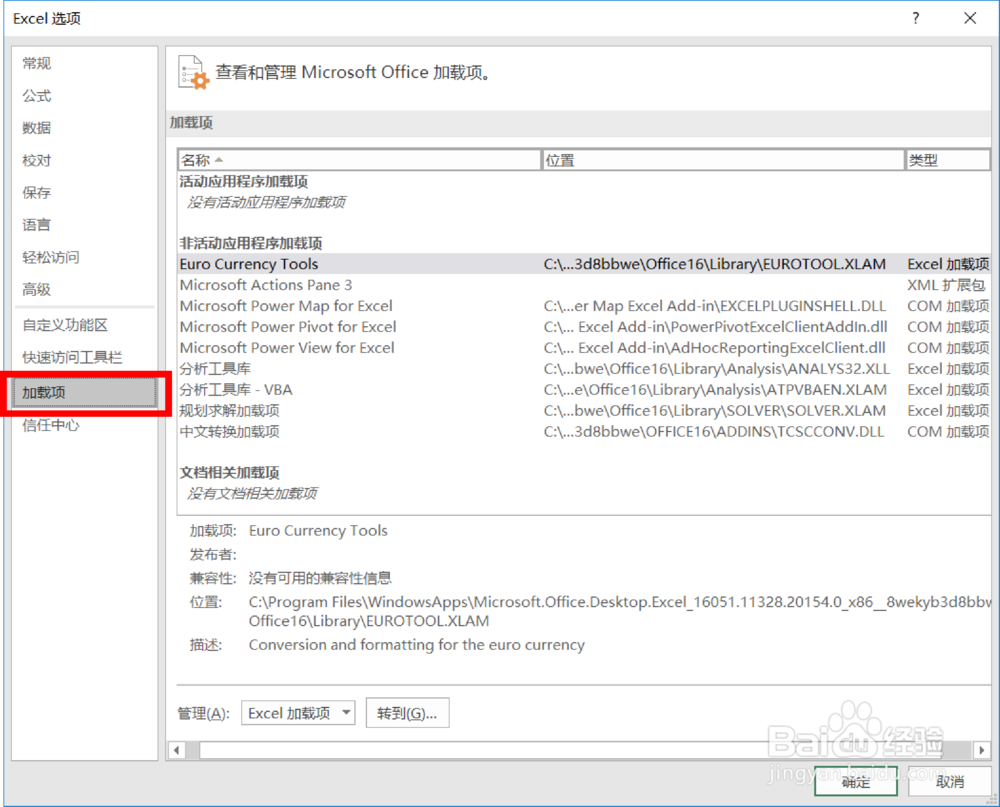Click the 类型 column header

pyautogui.click(x=948, y=160)
